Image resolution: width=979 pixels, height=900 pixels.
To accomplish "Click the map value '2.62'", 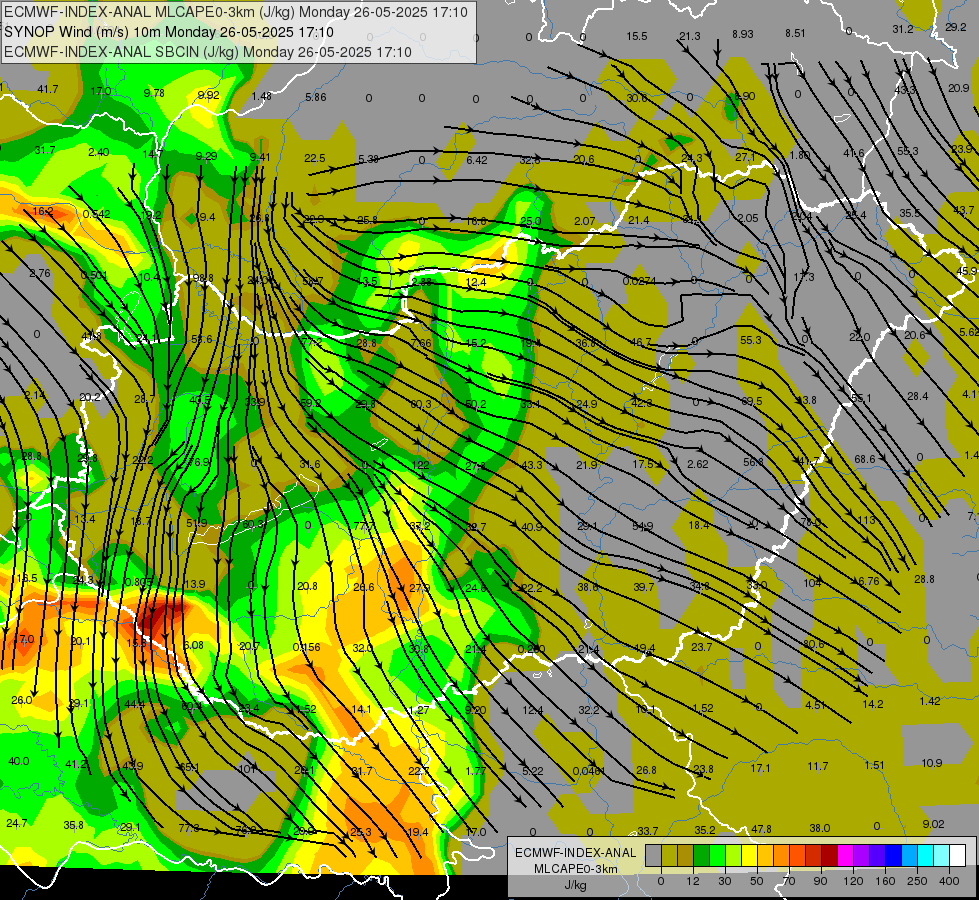I will (x=698, y=464).
